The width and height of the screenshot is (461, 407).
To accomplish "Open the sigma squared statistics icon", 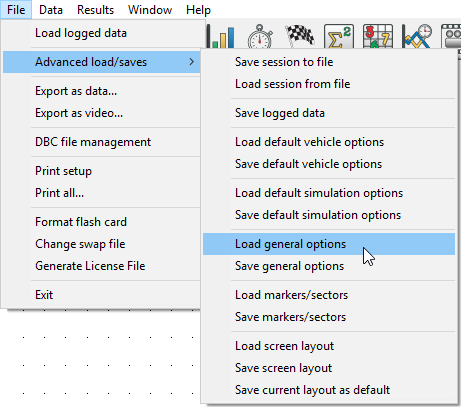I will click(x=339, y=37).
